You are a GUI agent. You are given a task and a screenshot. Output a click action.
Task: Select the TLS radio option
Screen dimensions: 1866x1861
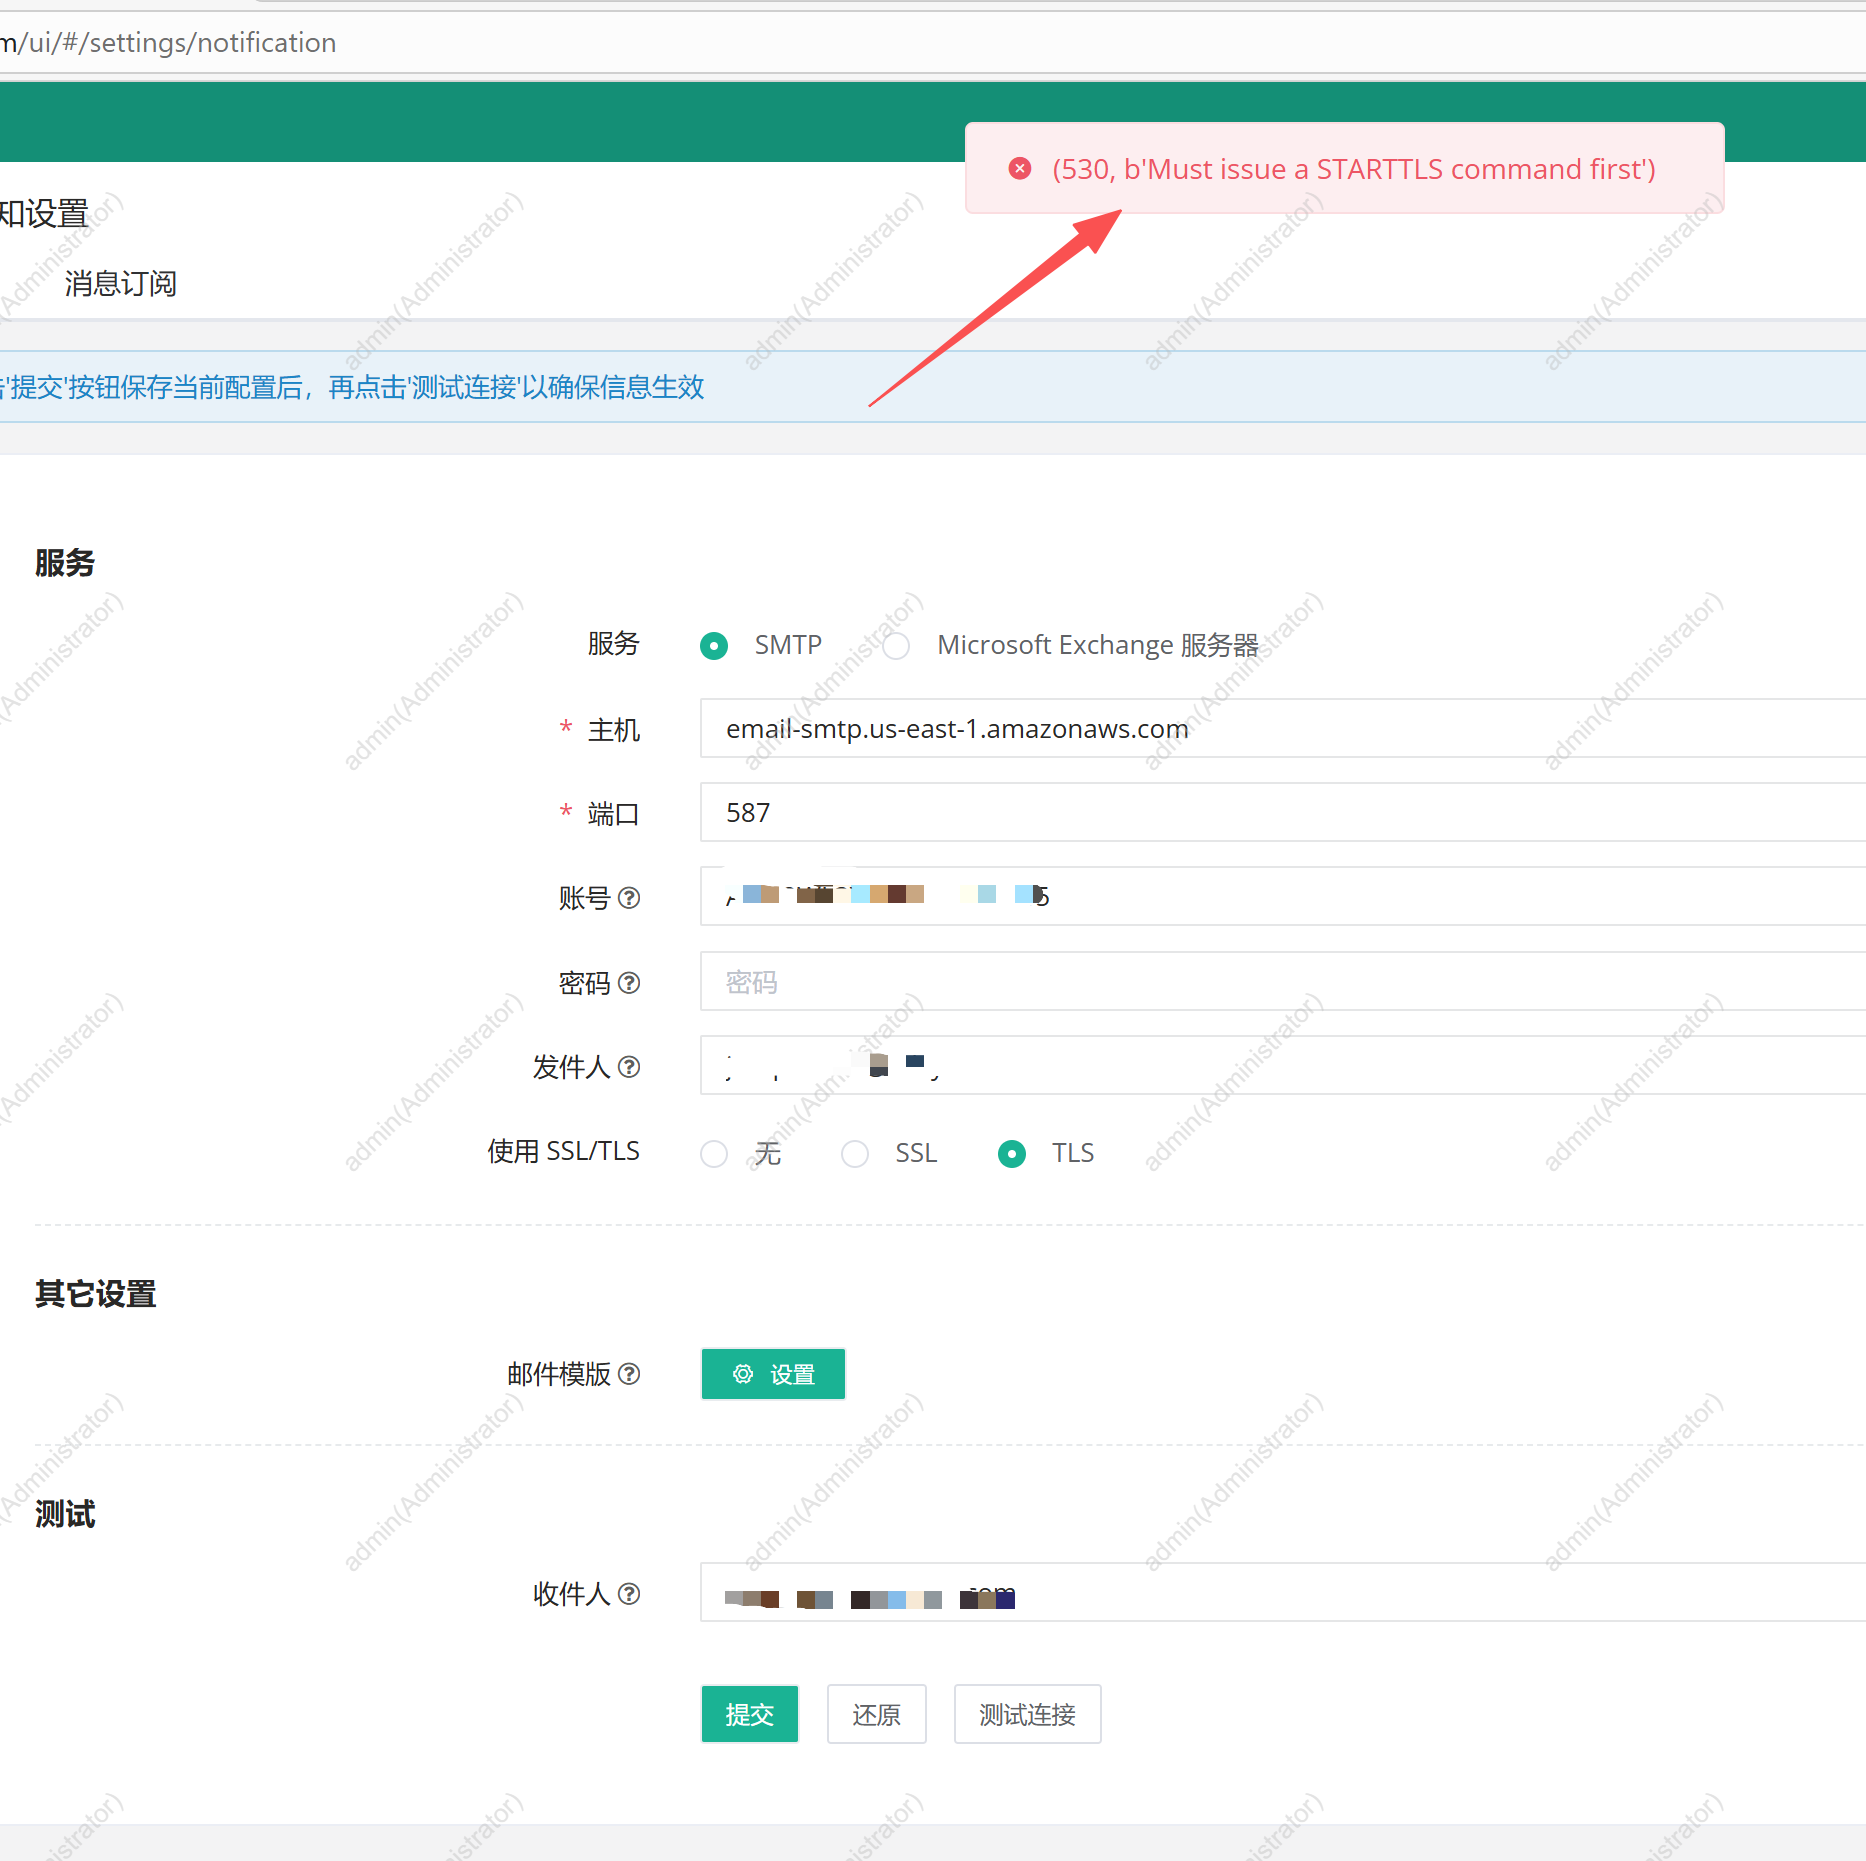coord(1012,1154)
